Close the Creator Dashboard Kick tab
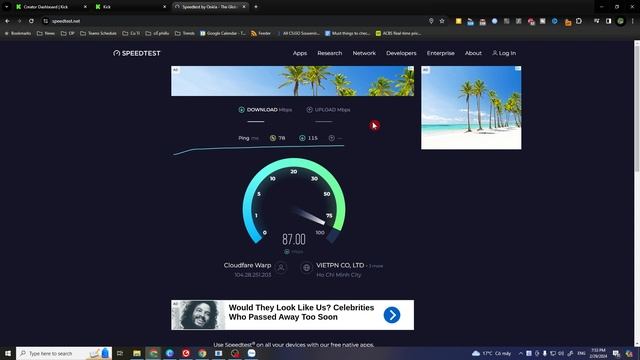Viewport: 640px width, 360px height. pyautogui.click(x=85, y=7)
